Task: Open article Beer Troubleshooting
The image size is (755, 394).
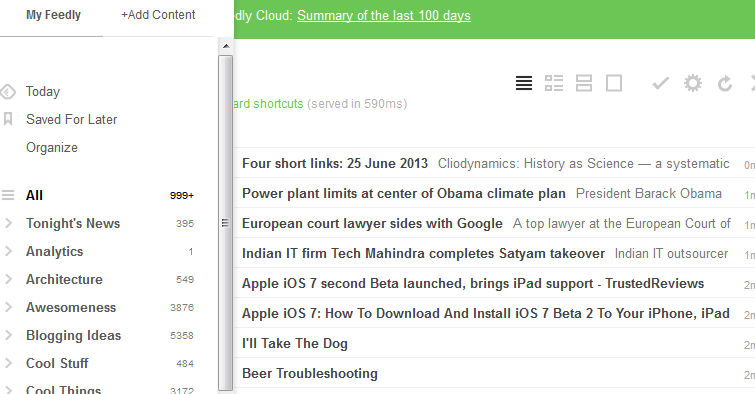Action: pos(310,373)
